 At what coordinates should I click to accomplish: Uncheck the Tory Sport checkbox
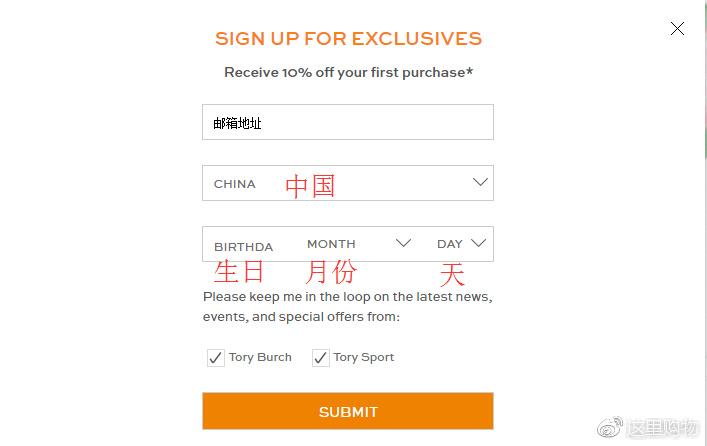(321, 358)
